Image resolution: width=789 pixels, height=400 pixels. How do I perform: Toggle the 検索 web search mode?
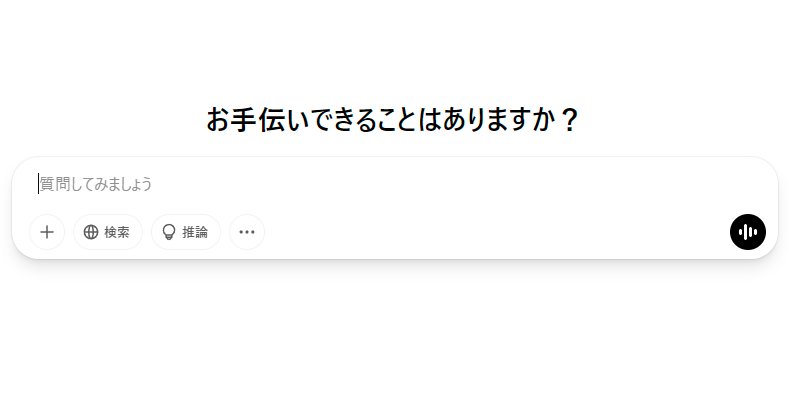pos(108,232)
